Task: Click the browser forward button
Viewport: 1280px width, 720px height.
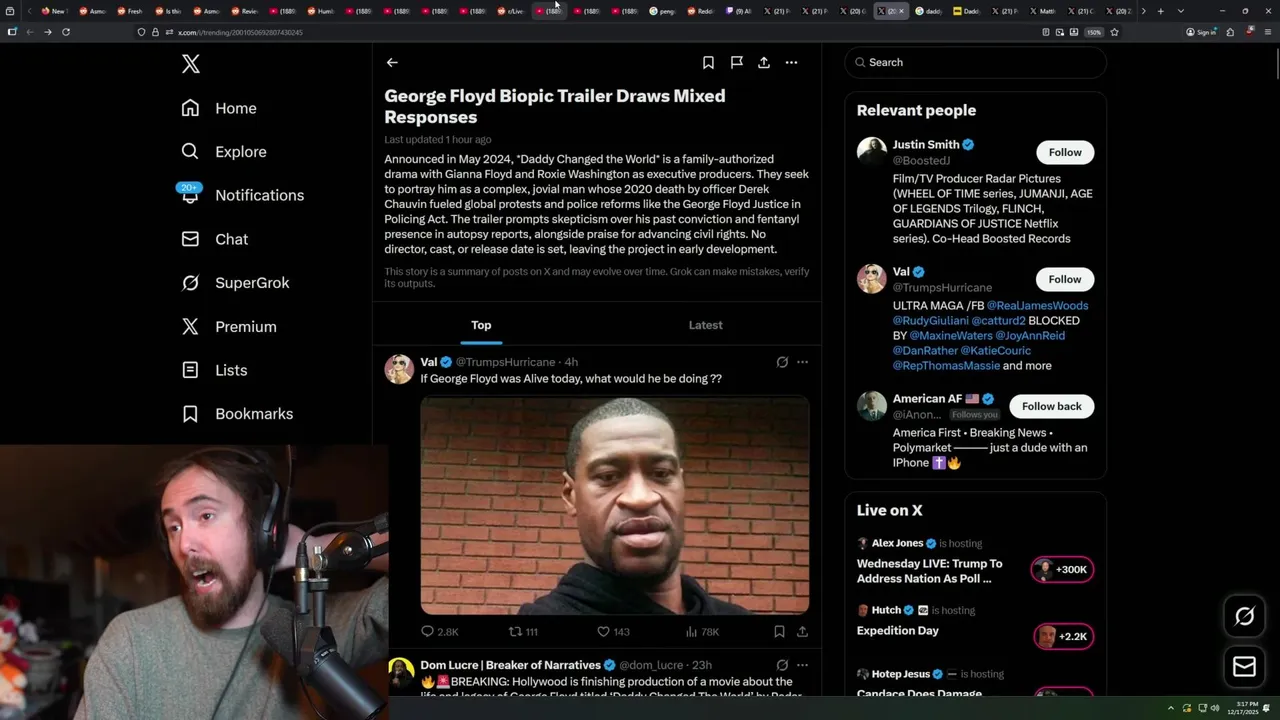Action: pyautogui.click(x=48, y=32)
